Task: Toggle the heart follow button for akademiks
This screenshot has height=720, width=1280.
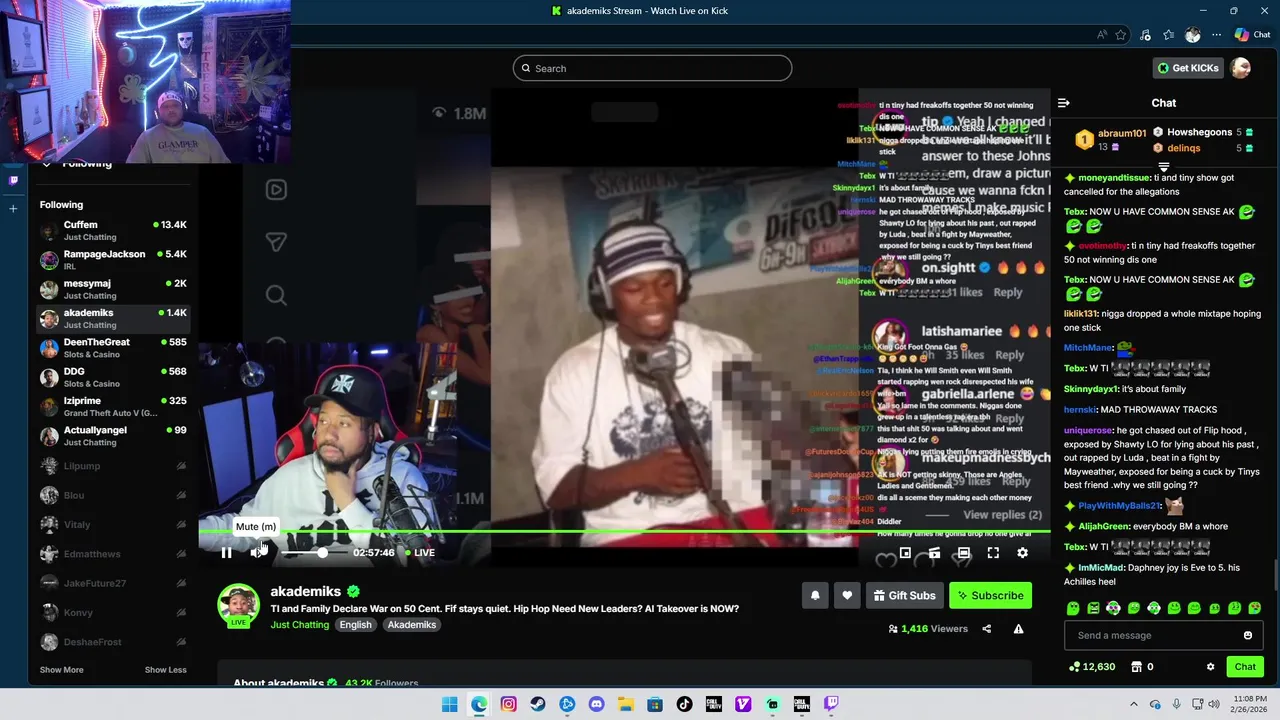Action: [x=847, y=595]
